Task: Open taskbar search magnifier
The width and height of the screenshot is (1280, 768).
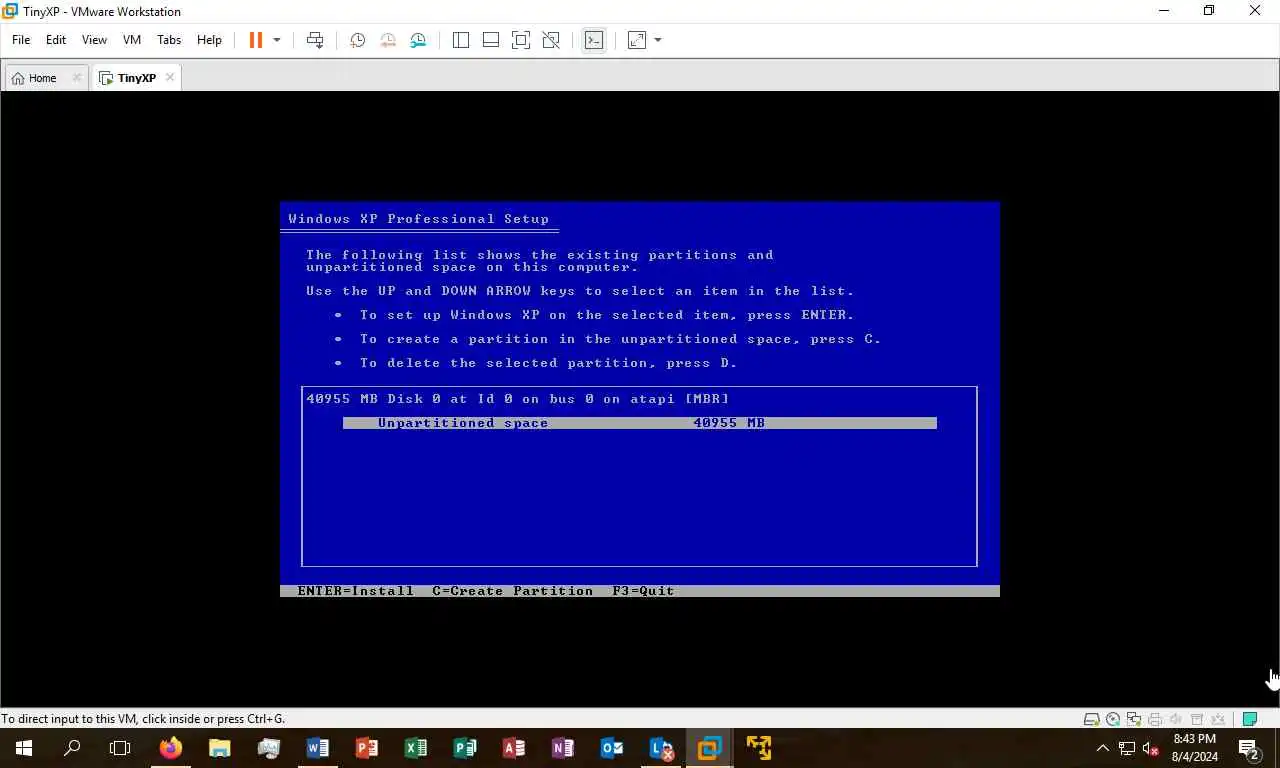Action: point(72,748)
